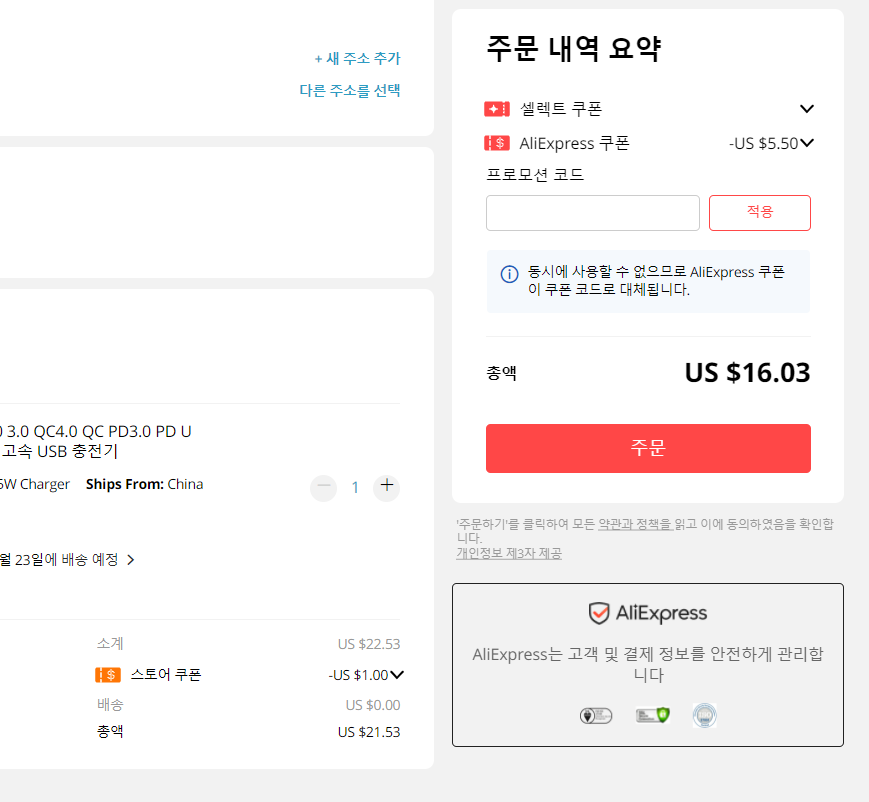The image size is (869, 802).
Task: Decrease item quantity with minus button
Action: [324, 487]
